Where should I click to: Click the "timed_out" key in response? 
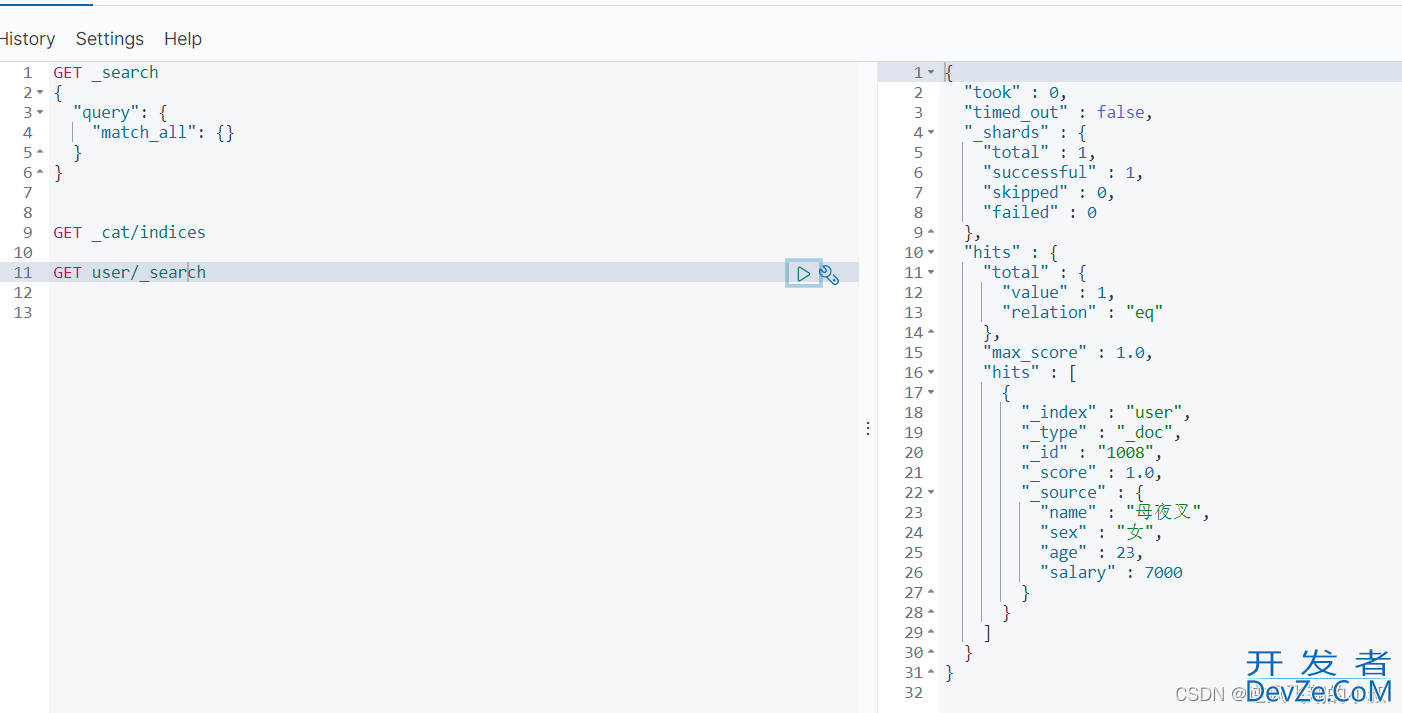[1016, 112]
